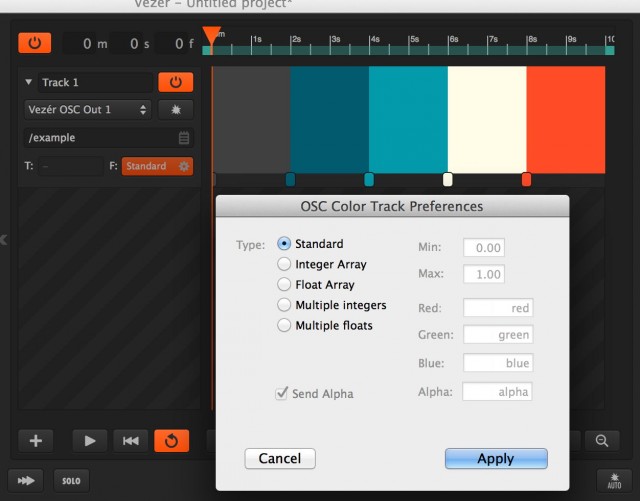Select Multiple floats radio option
This screenshot has width=640, height=501.
pos(284,326)
